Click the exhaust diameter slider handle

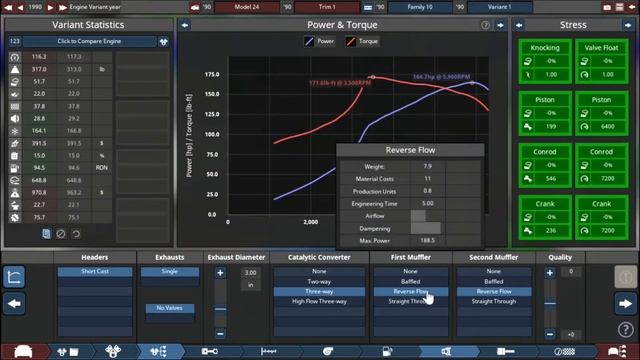point(220,309)
